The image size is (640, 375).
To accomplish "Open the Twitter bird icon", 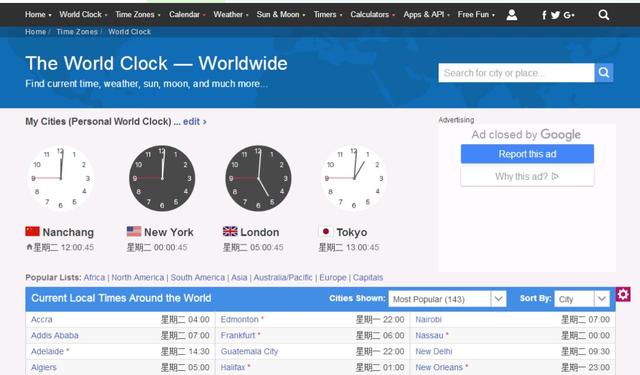I will point(555,15).
